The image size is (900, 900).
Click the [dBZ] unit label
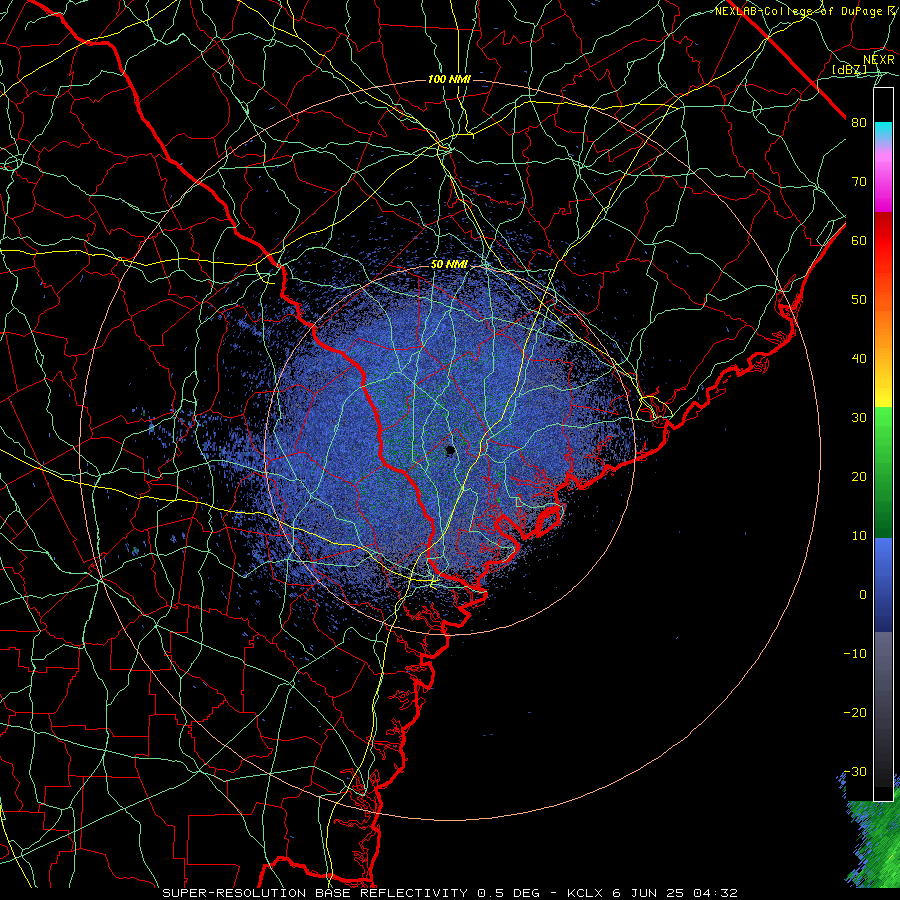point(849,70)
